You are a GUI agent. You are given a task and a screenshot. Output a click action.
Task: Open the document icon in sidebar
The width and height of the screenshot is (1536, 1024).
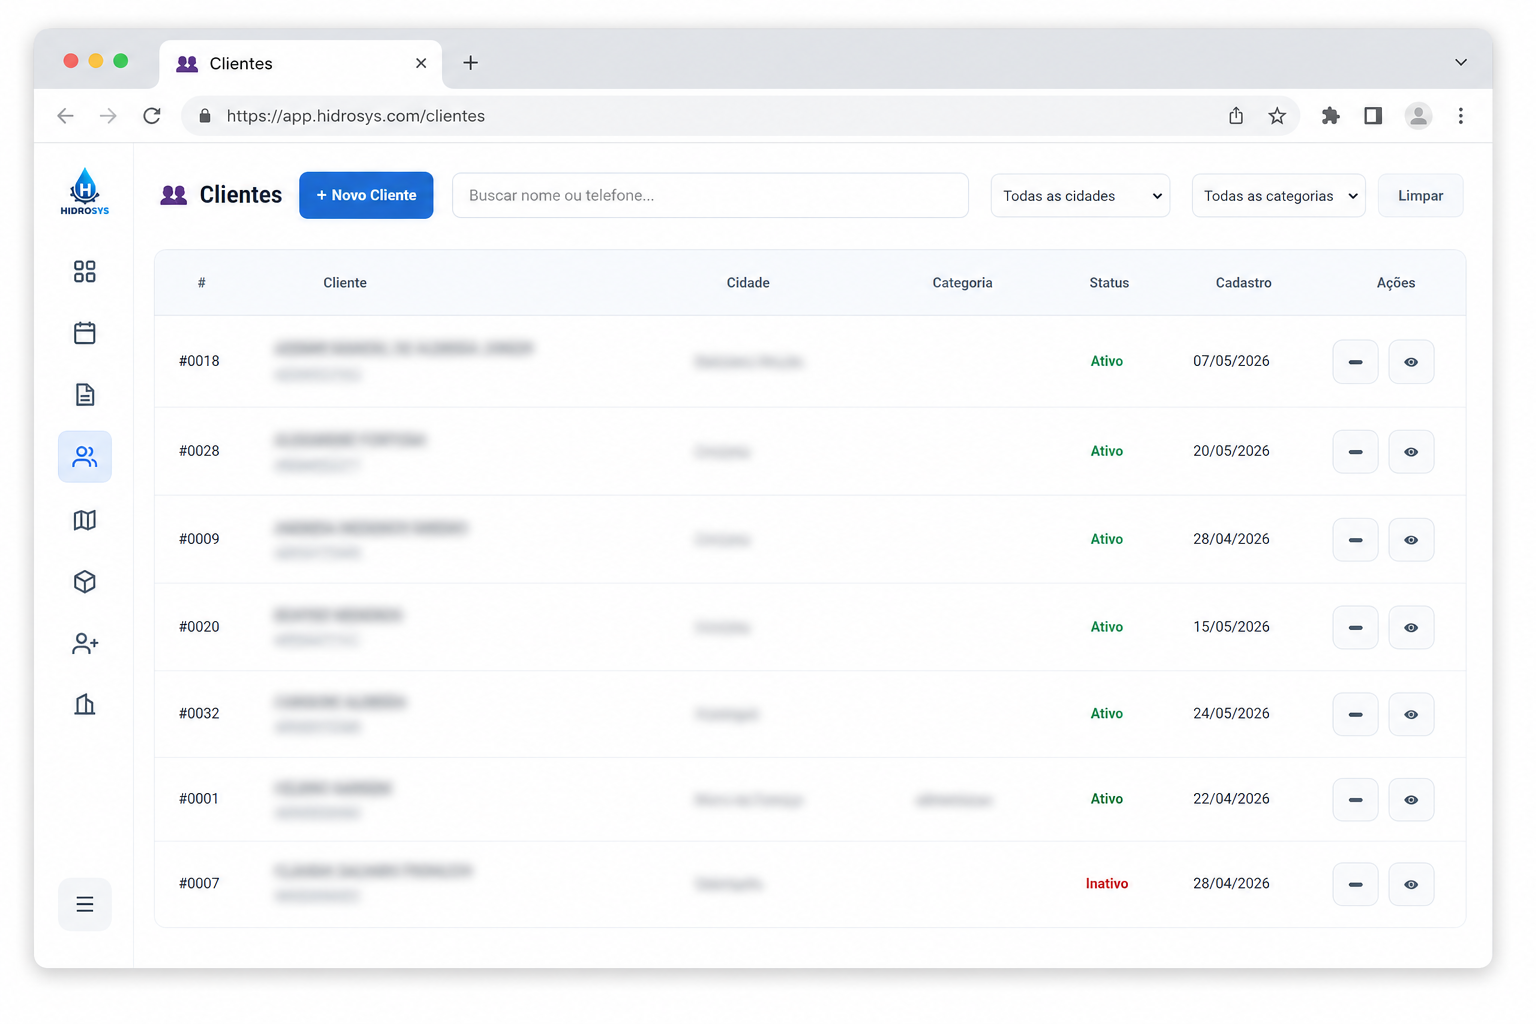point(85,395)
